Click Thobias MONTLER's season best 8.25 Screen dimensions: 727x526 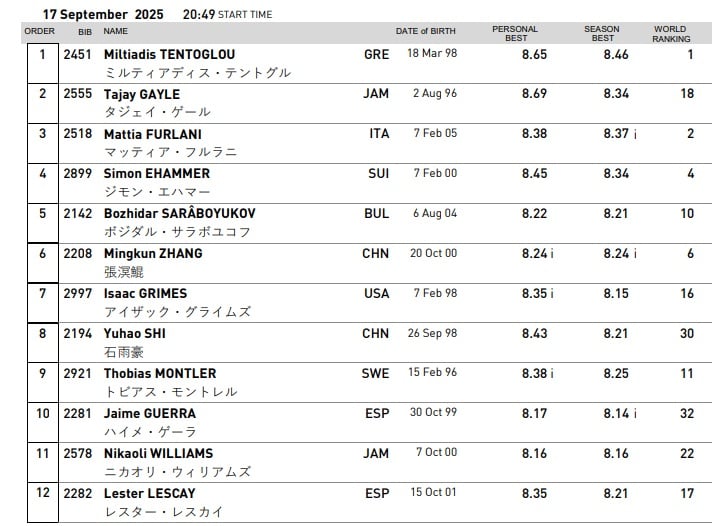click(x=616, y=374)
